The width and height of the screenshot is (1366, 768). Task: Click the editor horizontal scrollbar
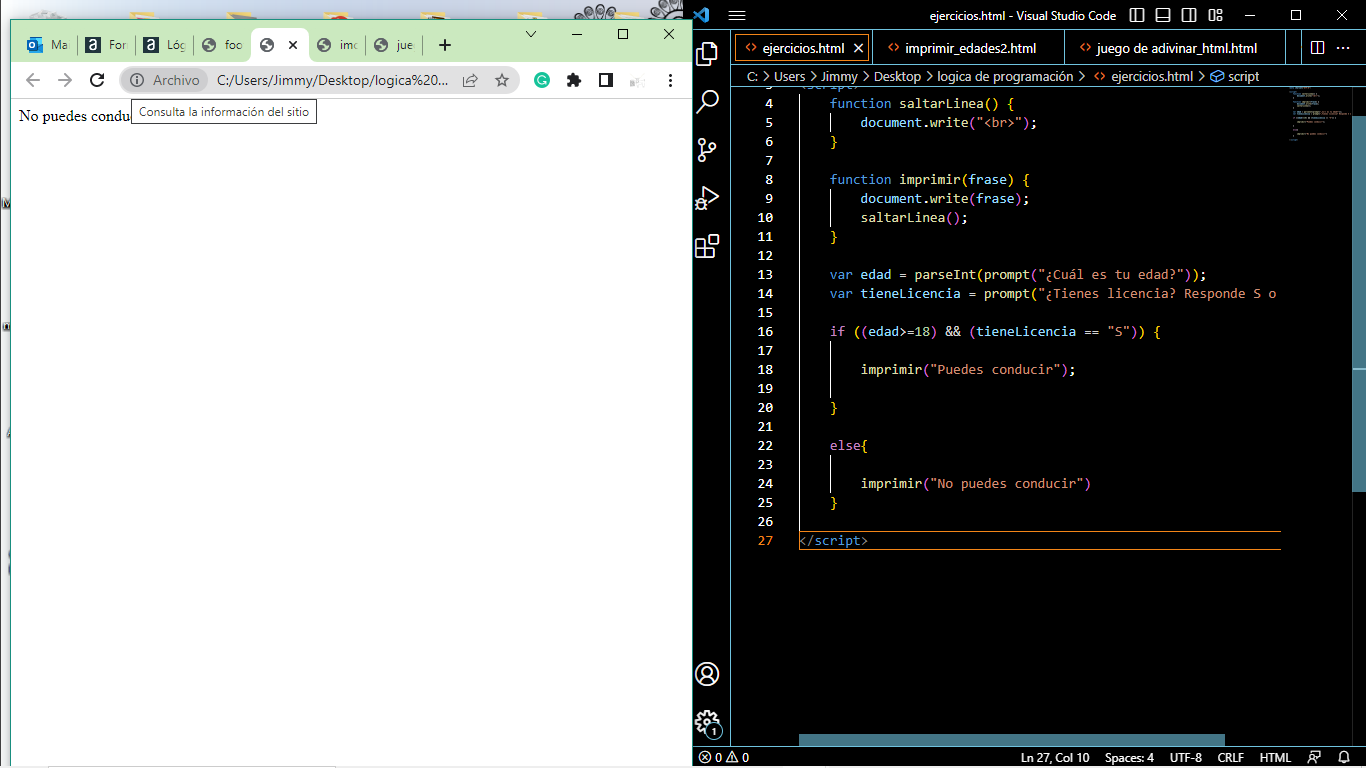coord(1011,740)
